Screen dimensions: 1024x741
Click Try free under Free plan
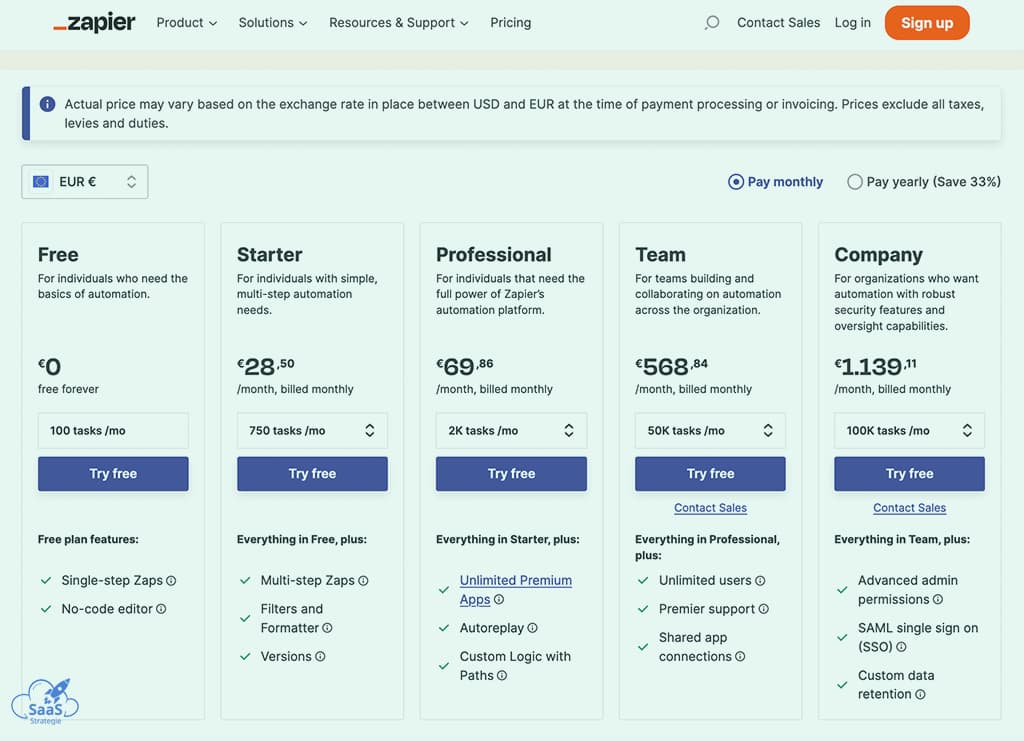[113, 473]
